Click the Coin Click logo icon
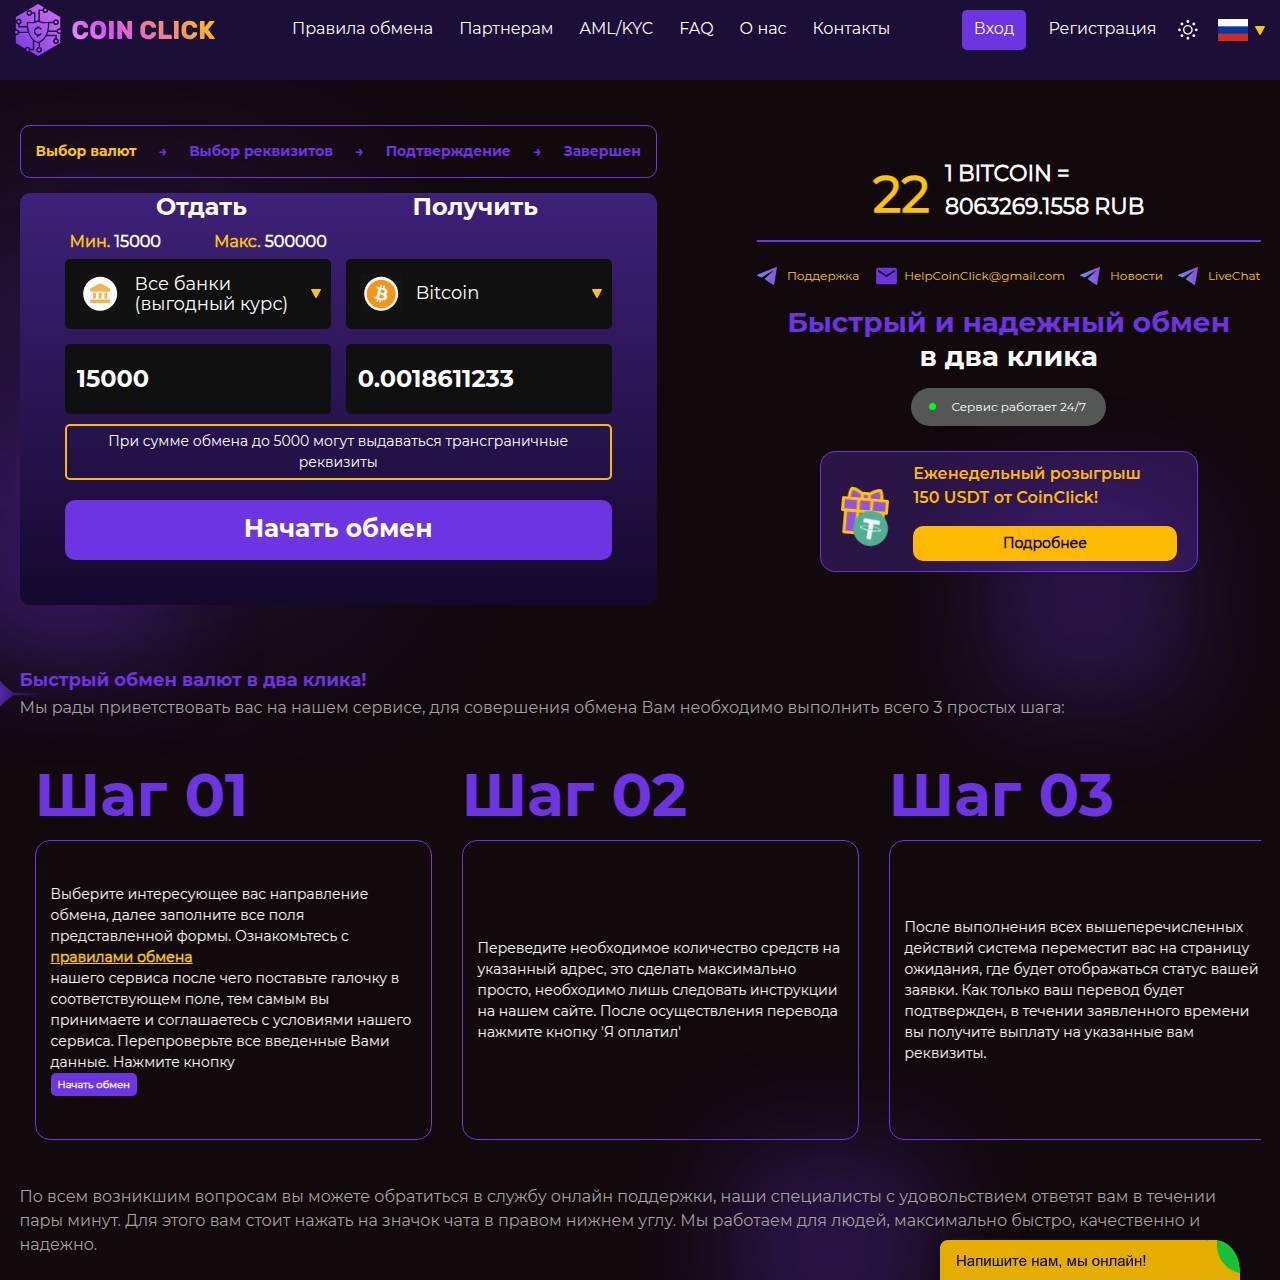 click(38, 30)
